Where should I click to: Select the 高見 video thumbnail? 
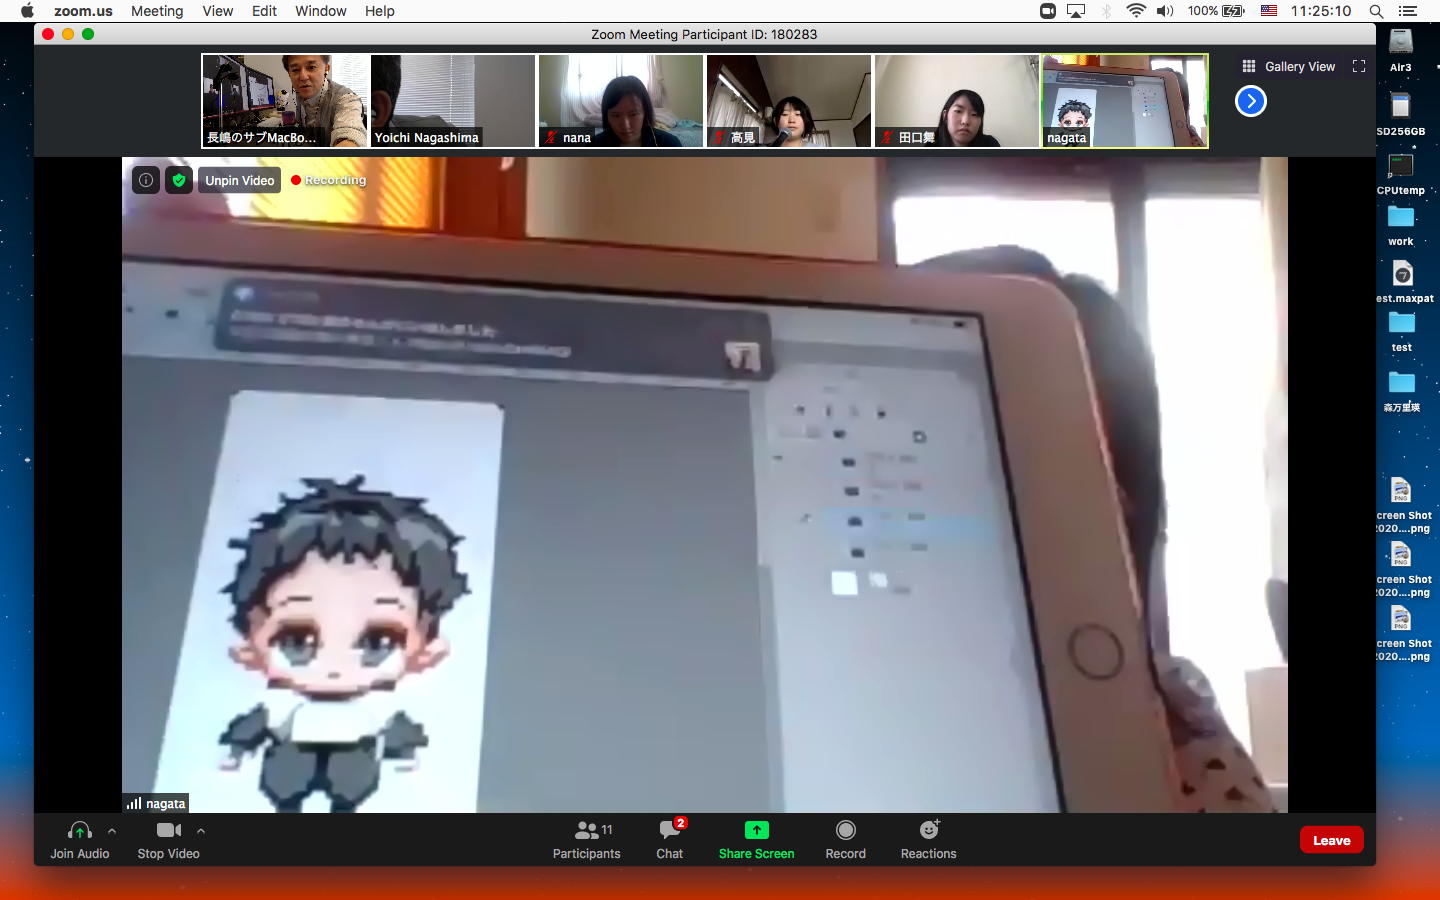[x=789, y=101]
